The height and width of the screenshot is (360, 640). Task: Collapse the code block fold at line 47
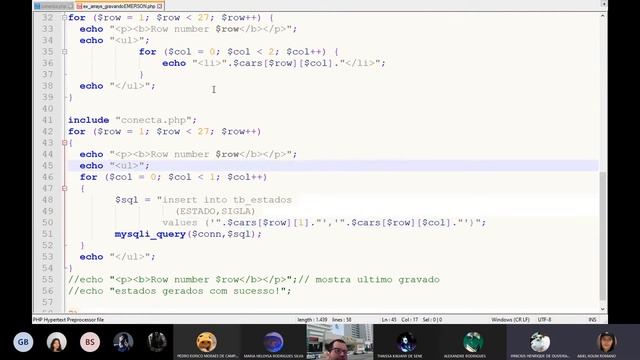tap(64, 188)
